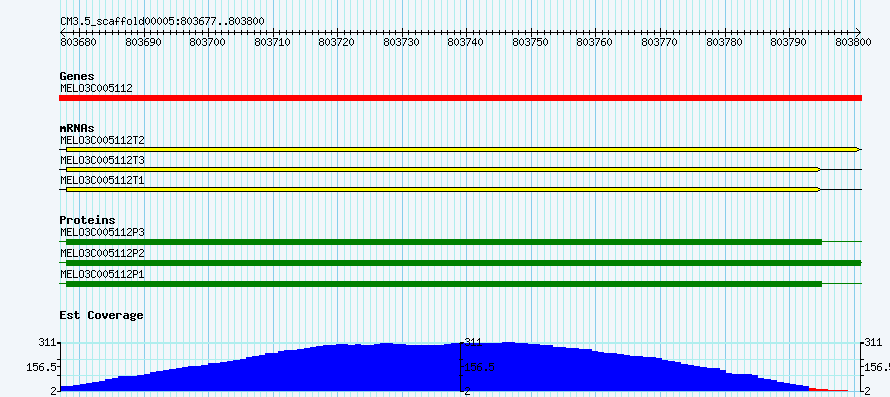
Task: Click the blue EST coverage histogram
Action: click(435, 367)
